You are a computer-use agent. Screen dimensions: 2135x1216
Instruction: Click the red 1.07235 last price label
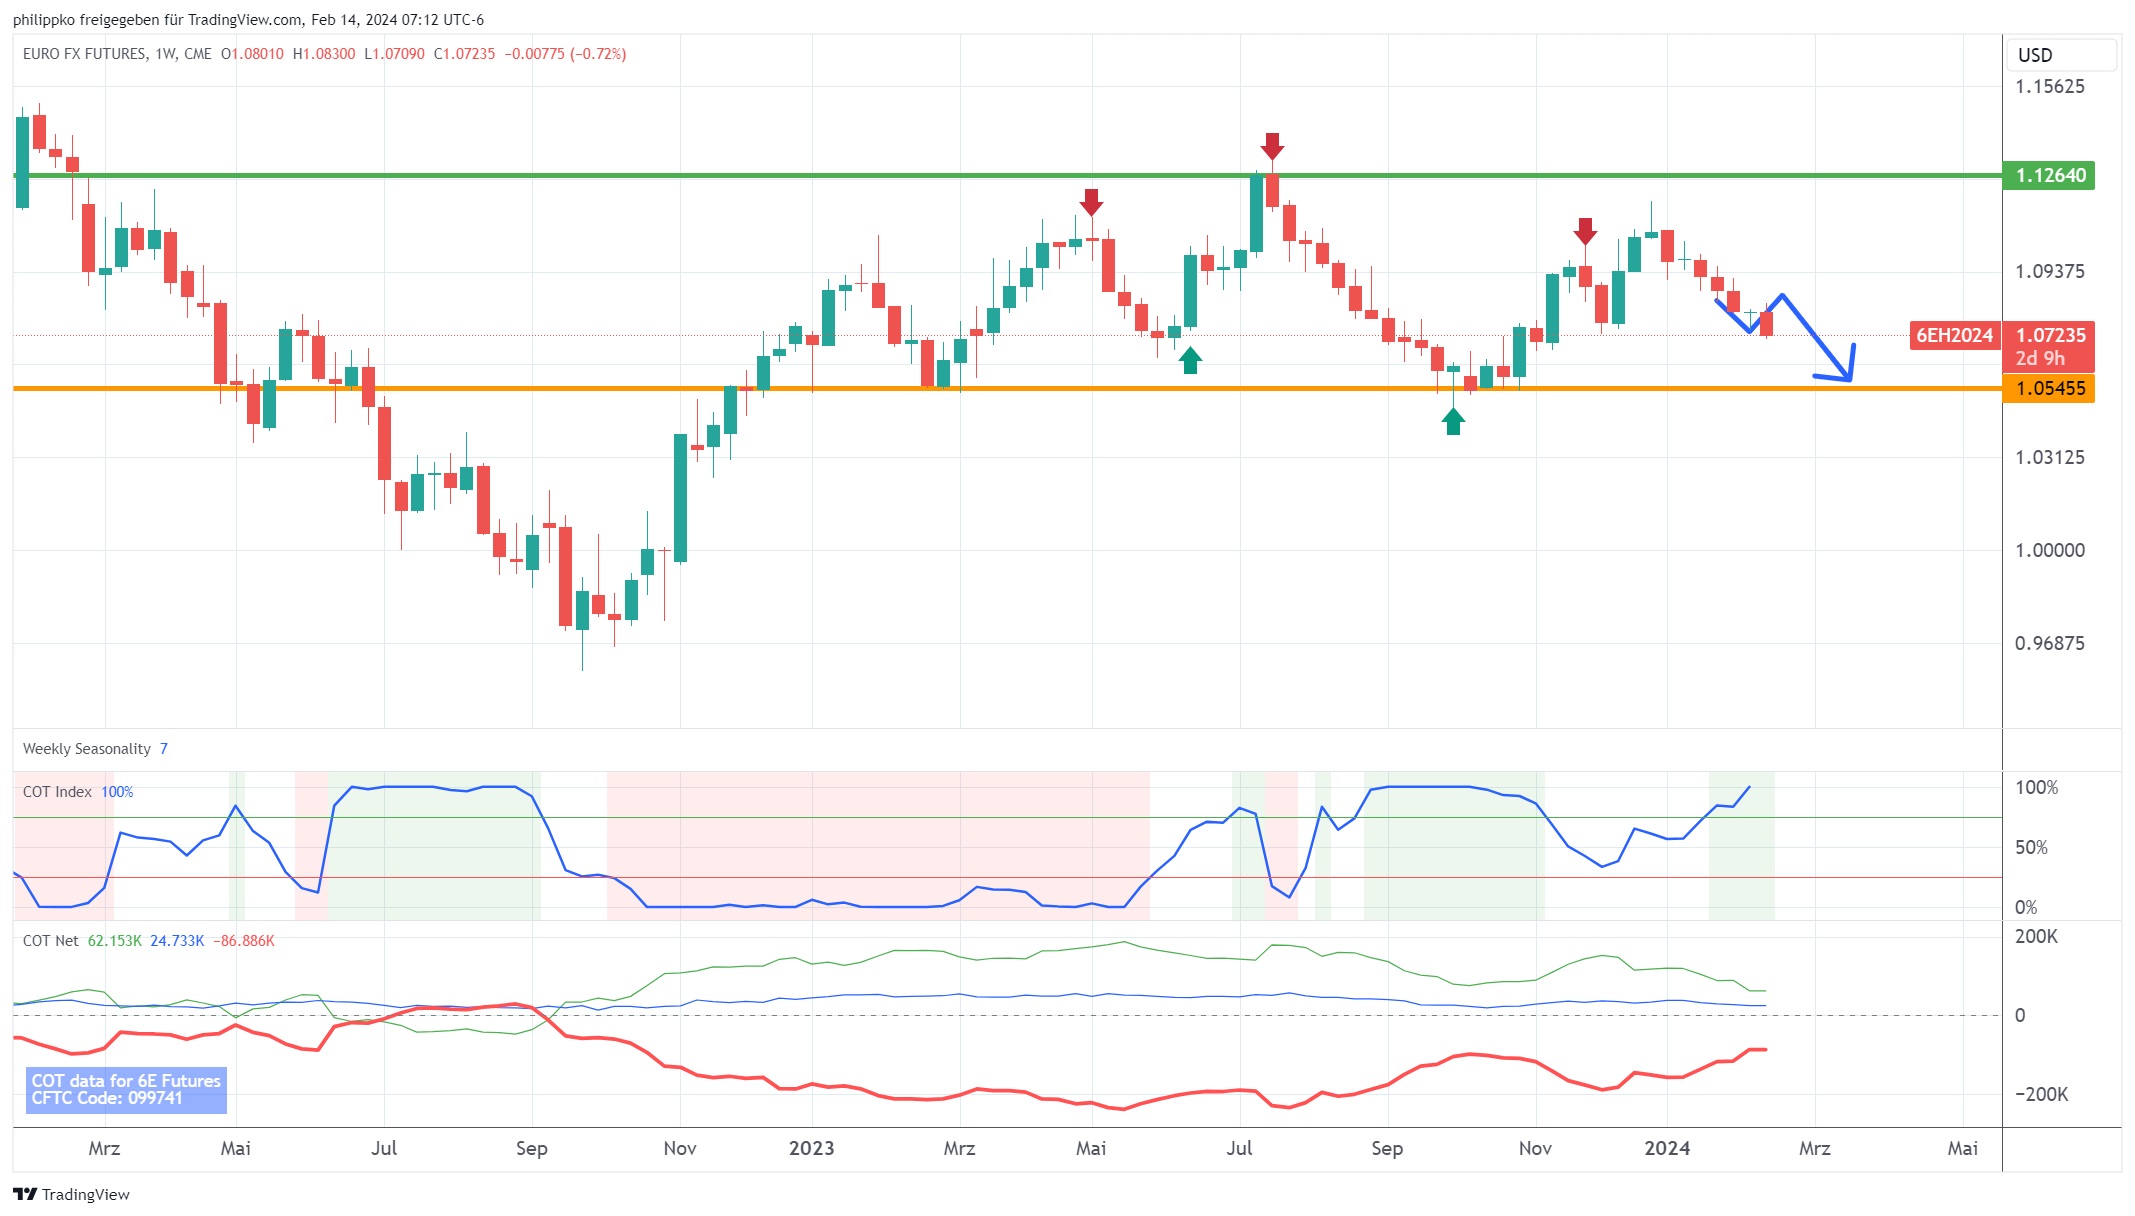coord(2049,335)
